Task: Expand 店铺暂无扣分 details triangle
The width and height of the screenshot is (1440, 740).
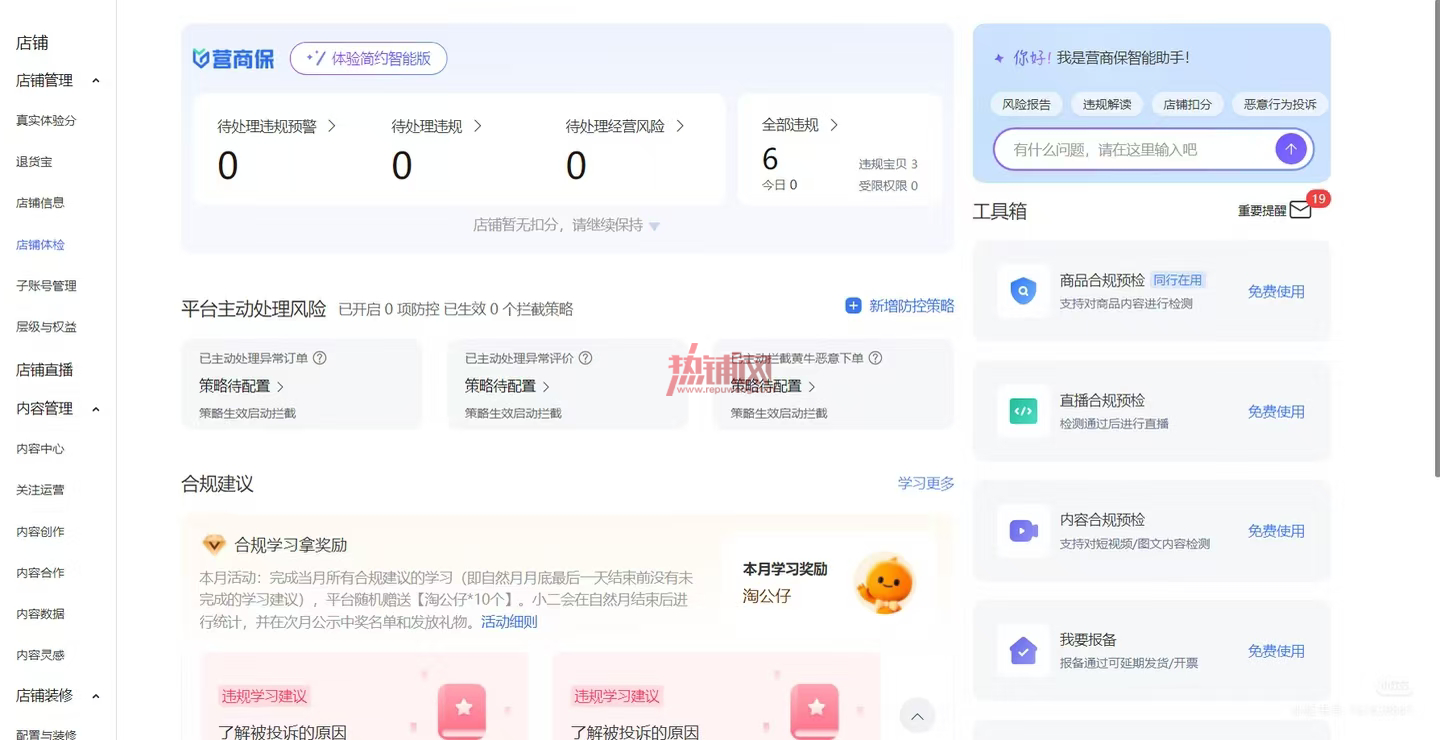Action: 655,226
